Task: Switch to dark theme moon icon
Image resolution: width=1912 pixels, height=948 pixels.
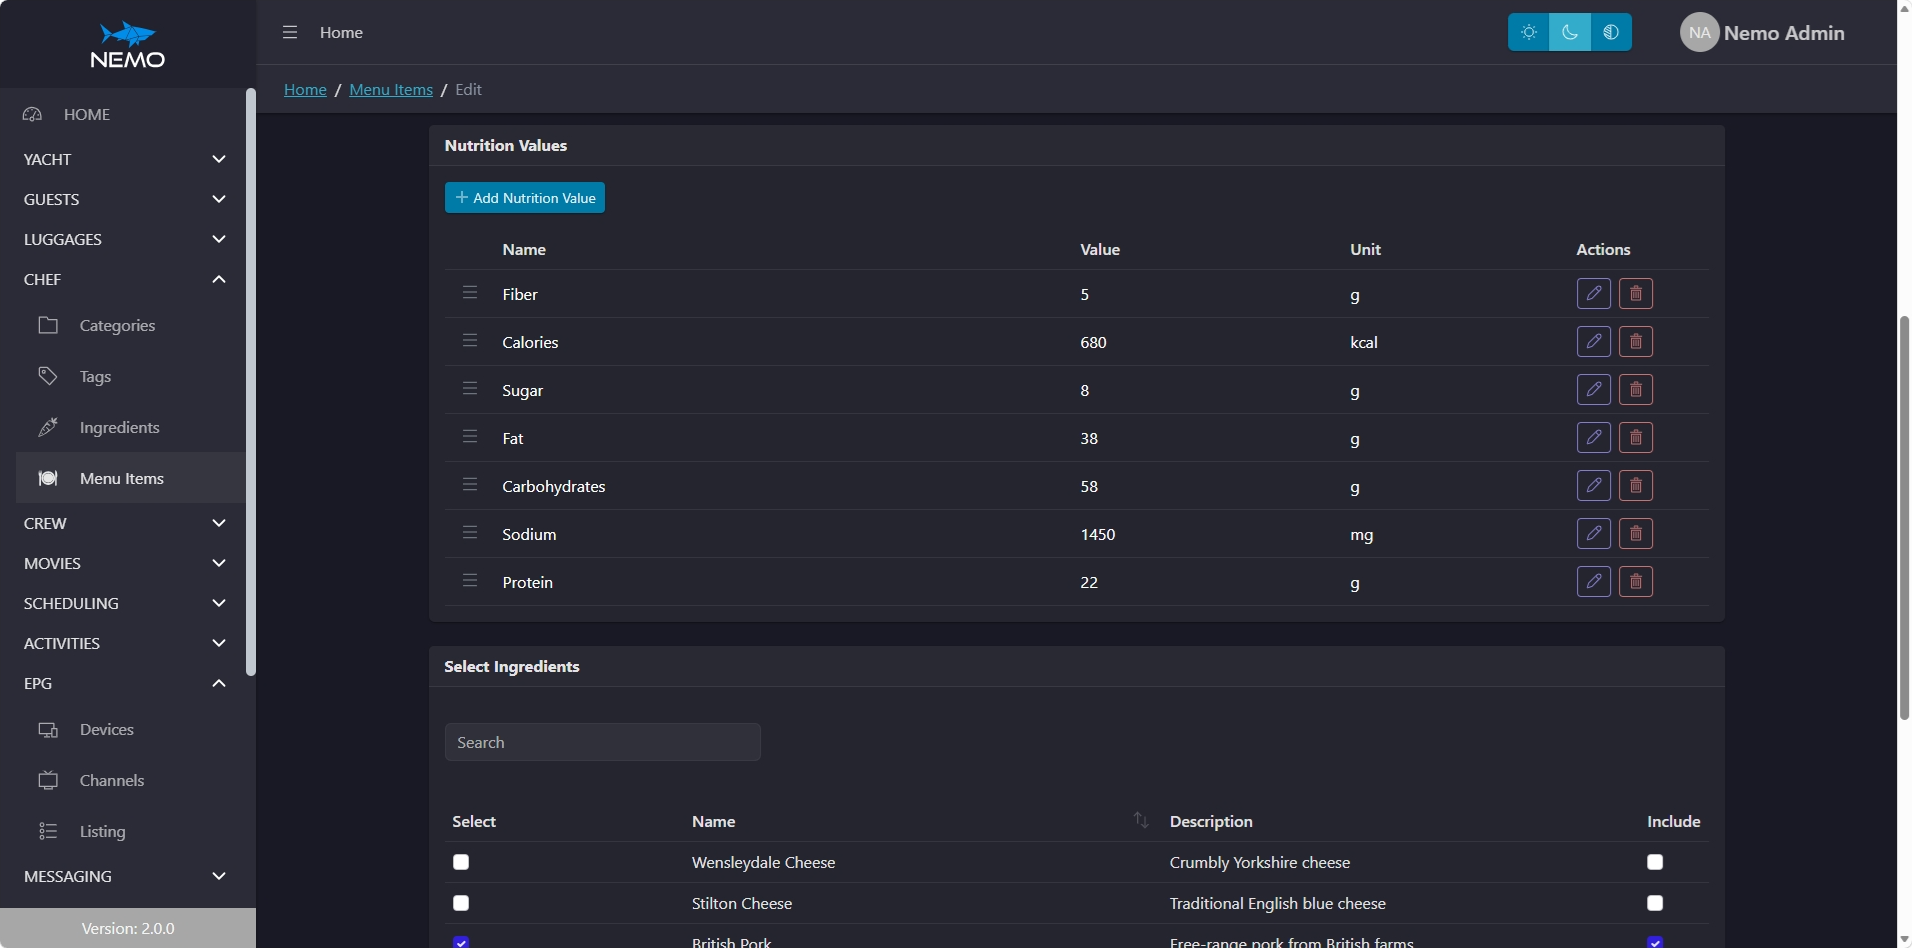Action: pos(1570,32)
